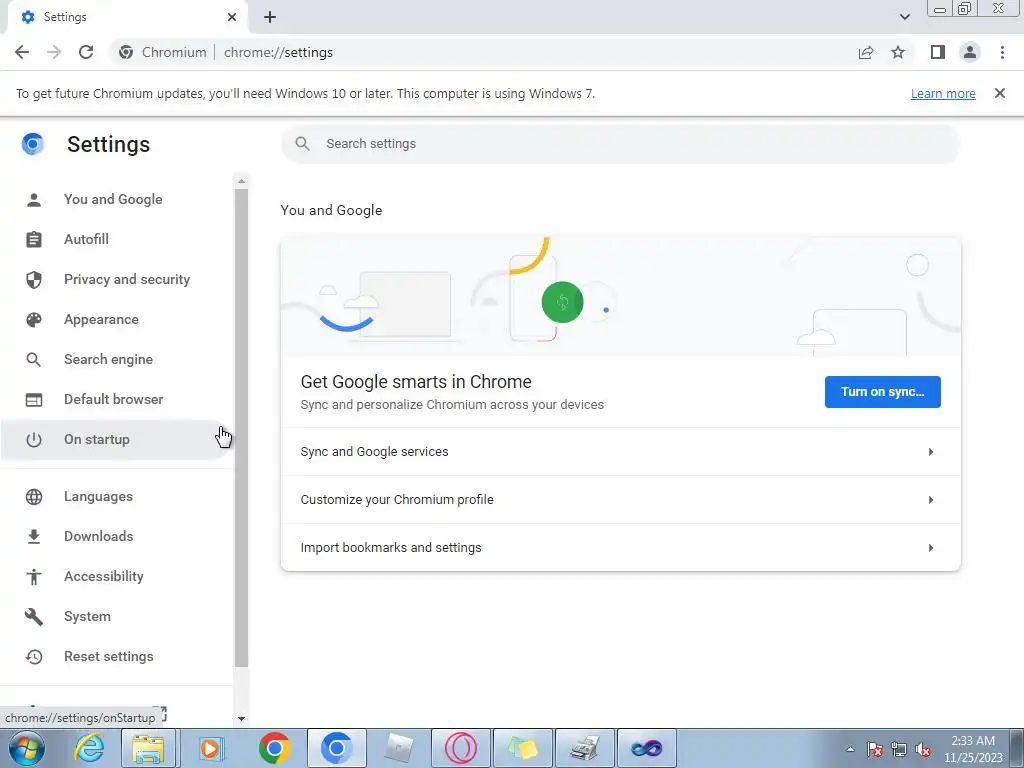1024x768 pixels.
Task: Go to Privacy and security settings
Action: (116, 280)
